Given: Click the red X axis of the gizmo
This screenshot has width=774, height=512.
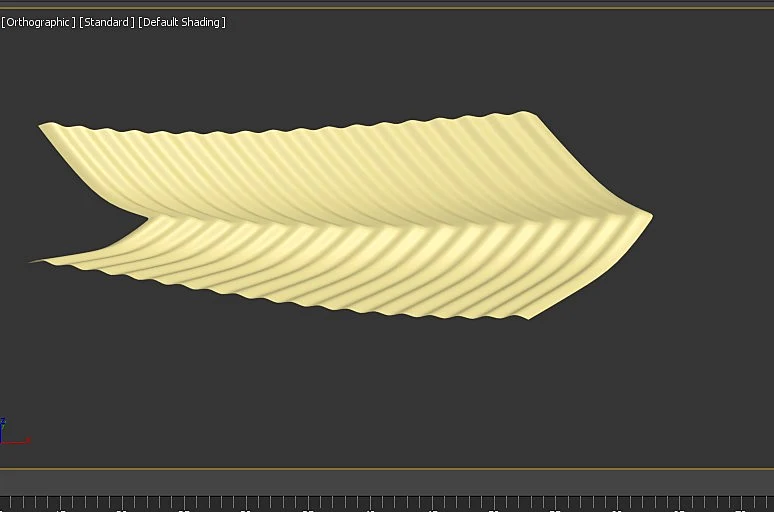Looking at the screenshot, I should point(16,441).
